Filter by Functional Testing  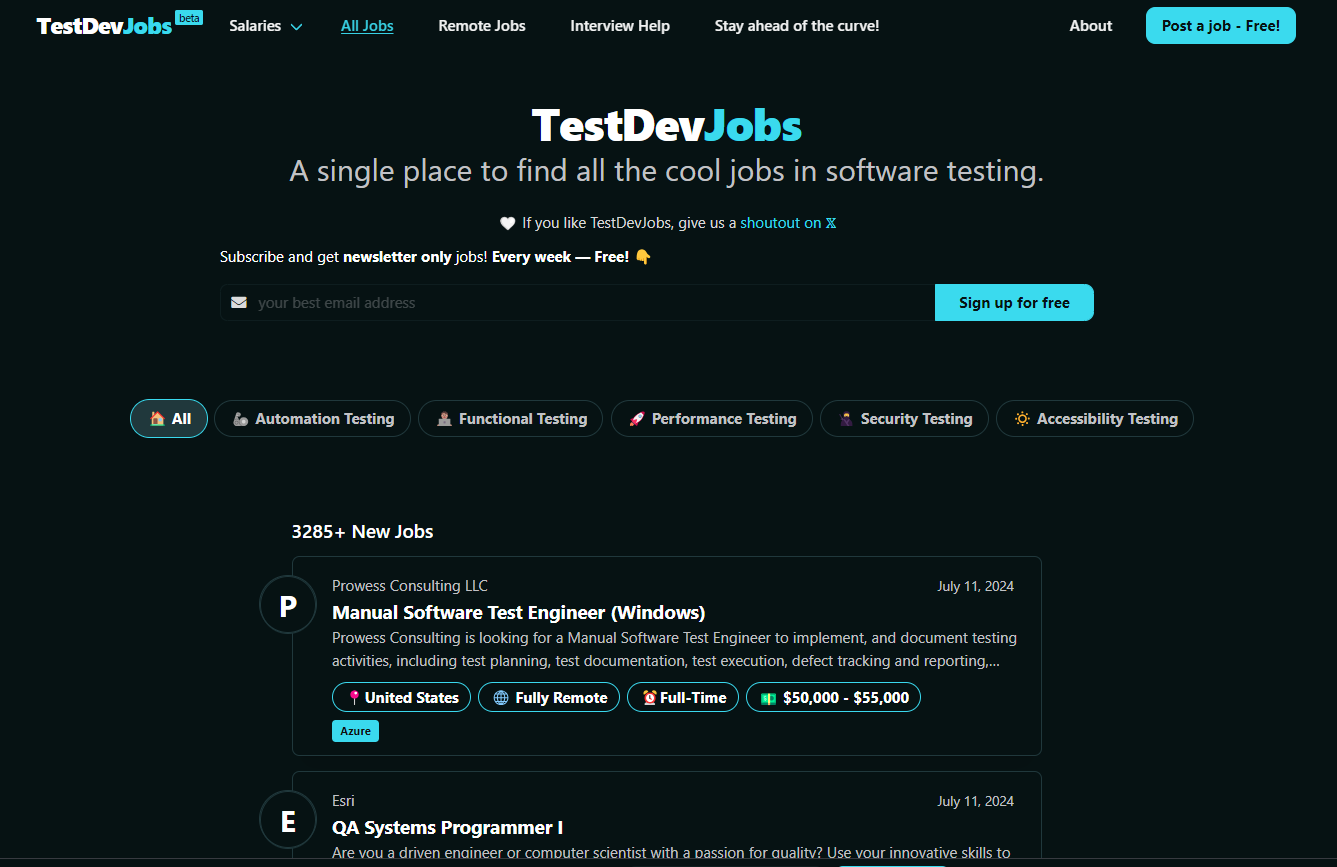coord(510,419)
